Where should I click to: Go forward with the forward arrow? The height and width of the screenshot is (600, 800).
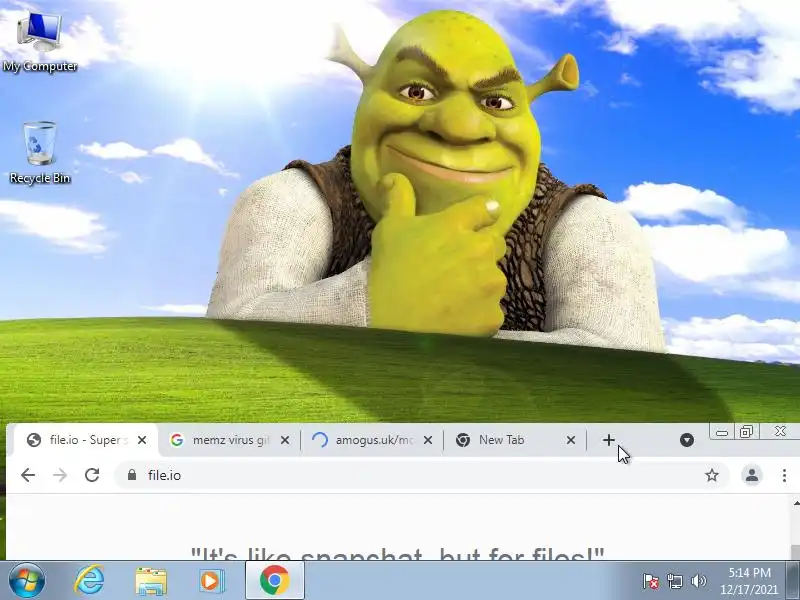pyautogui.click(x=60, y=476)
